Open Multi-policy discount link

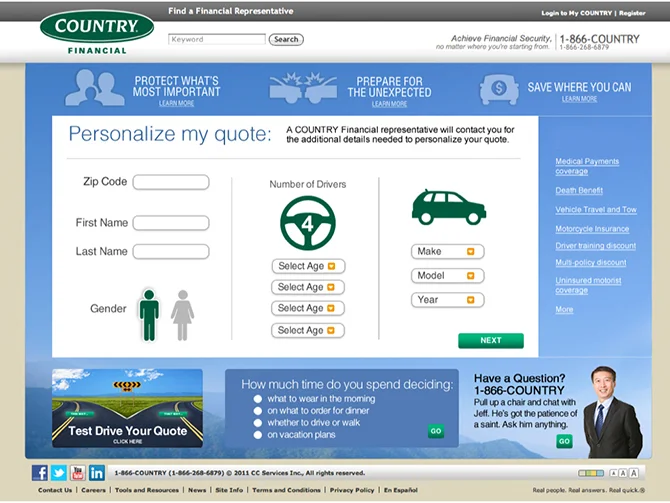click(x=591, y=262)
